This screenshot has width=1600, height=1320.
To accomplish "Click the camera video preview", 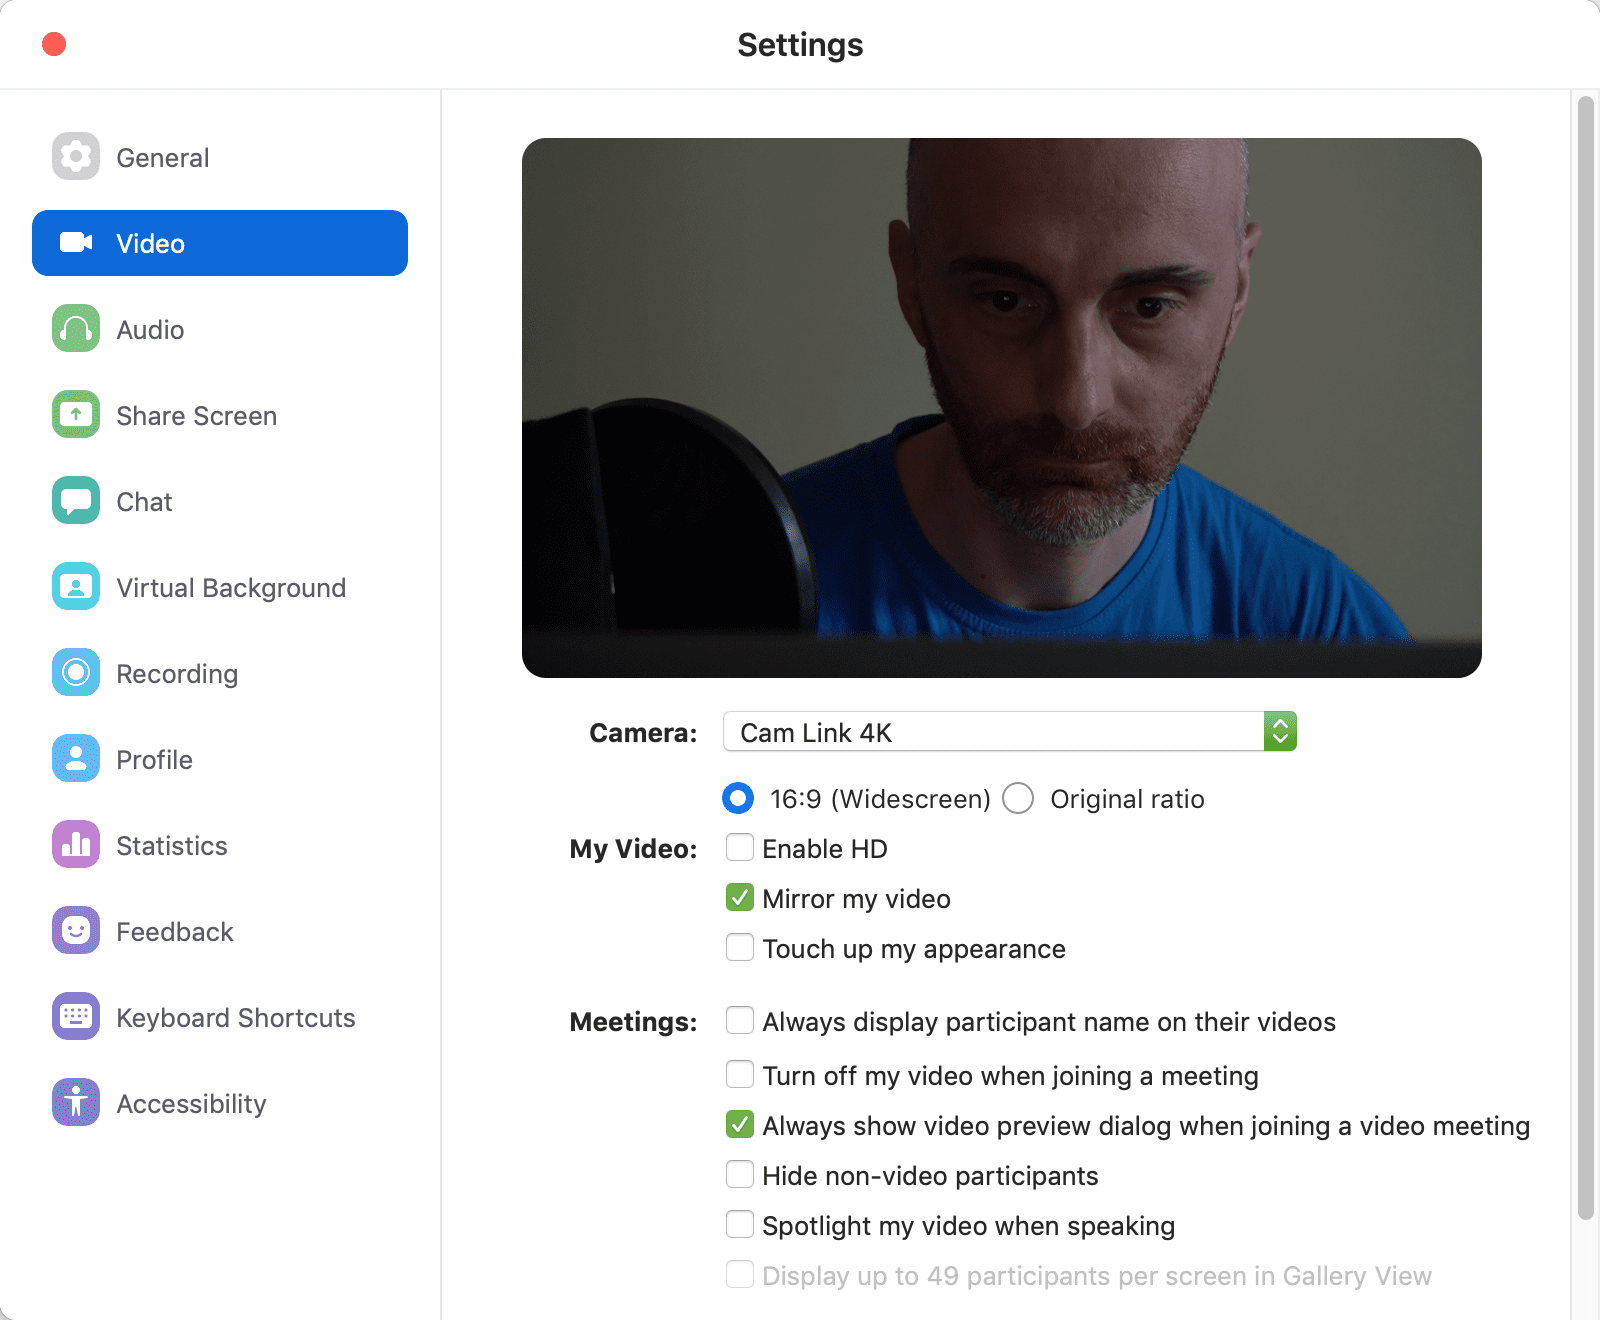I will (1002, 408).
